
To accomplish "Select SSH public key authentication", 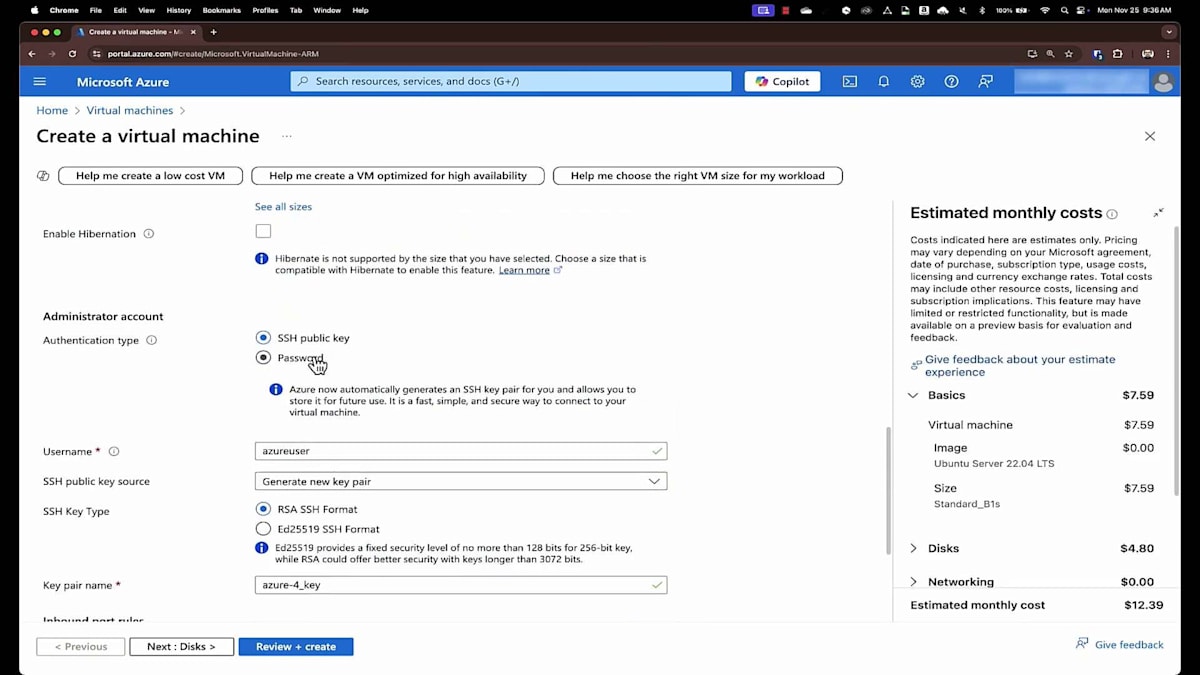I will coord(263,338).
